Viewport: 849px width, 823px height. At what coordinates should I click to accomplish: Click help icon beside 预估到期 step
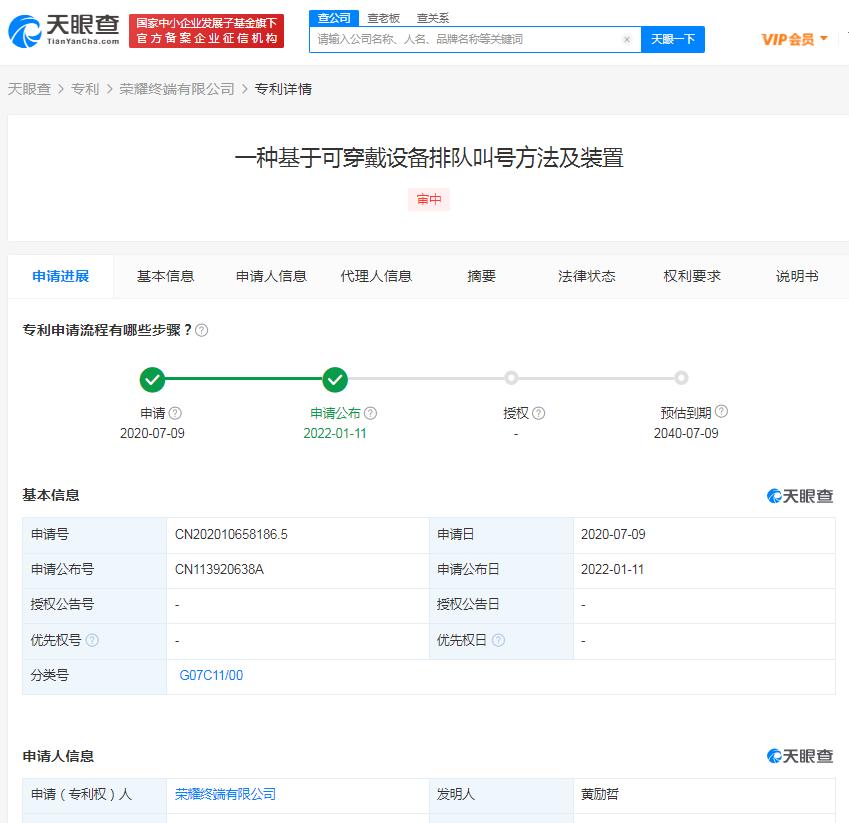point(721,412)
